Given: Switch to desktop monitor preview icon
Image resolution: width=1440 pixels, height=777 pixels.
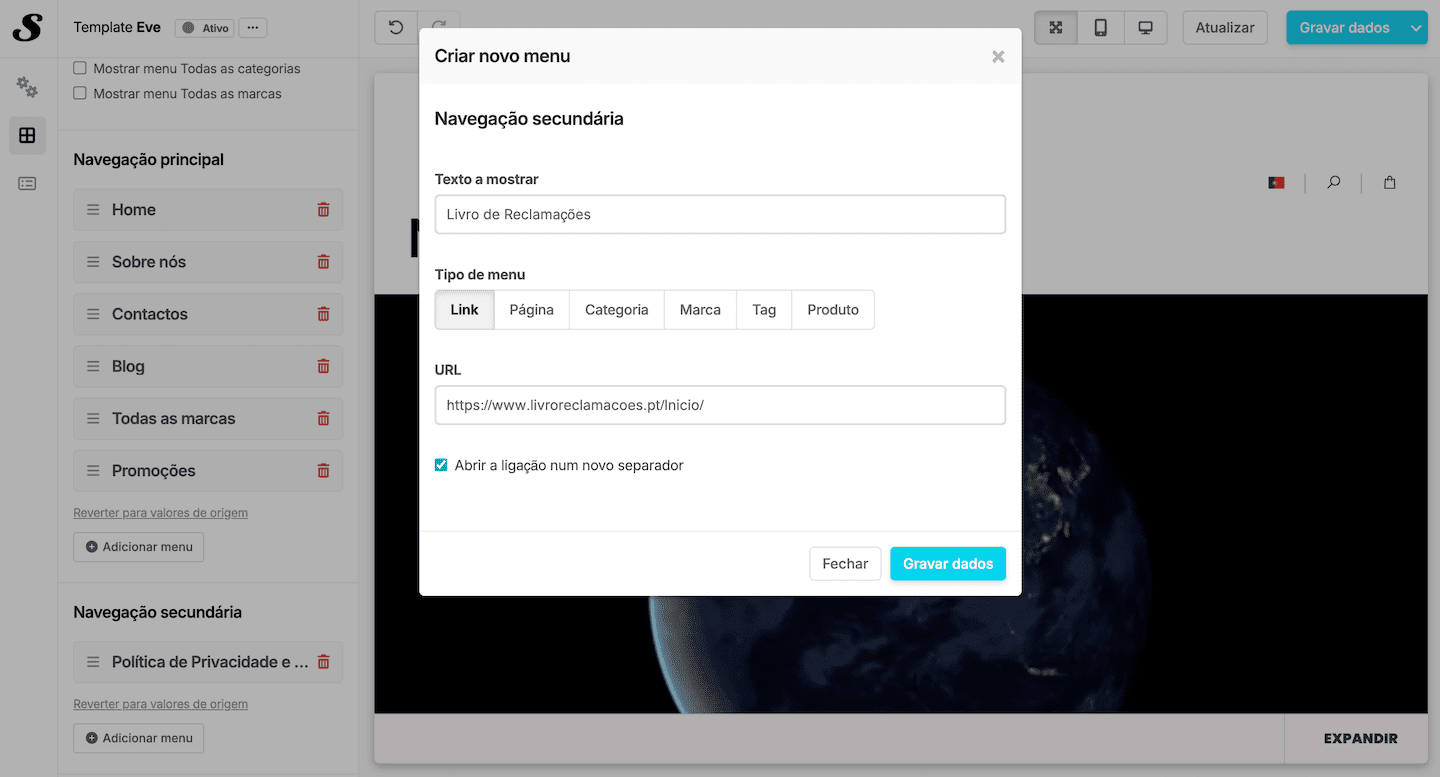Looking at the screenshot, I should point(1145,28).
